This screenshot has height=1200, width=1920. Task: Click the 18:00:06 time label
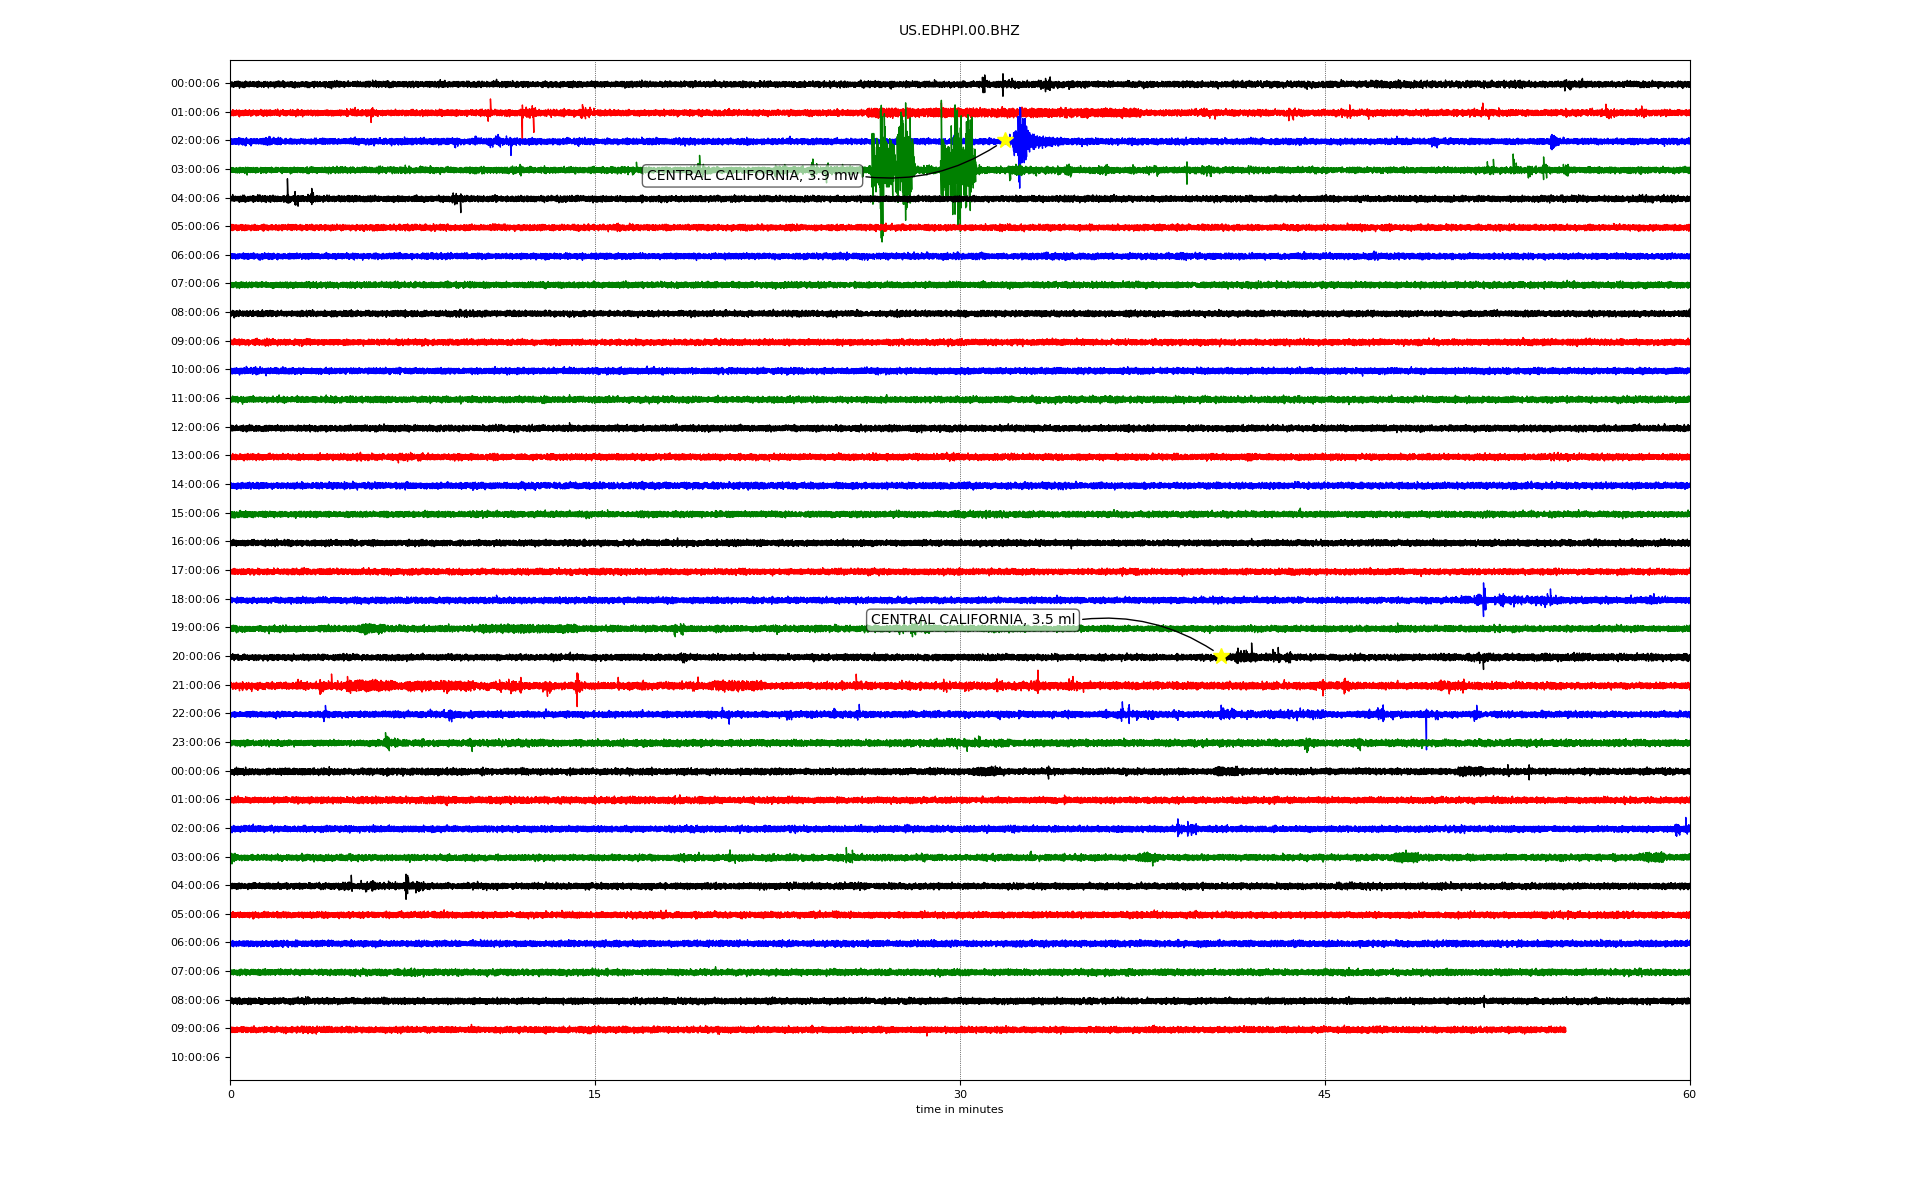point(195,600)
